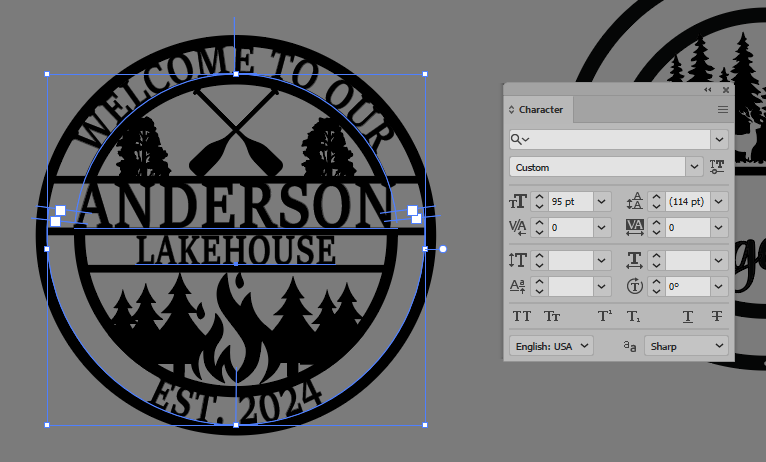Collapse the panel with double-arrow icon

tap(709, 90)
